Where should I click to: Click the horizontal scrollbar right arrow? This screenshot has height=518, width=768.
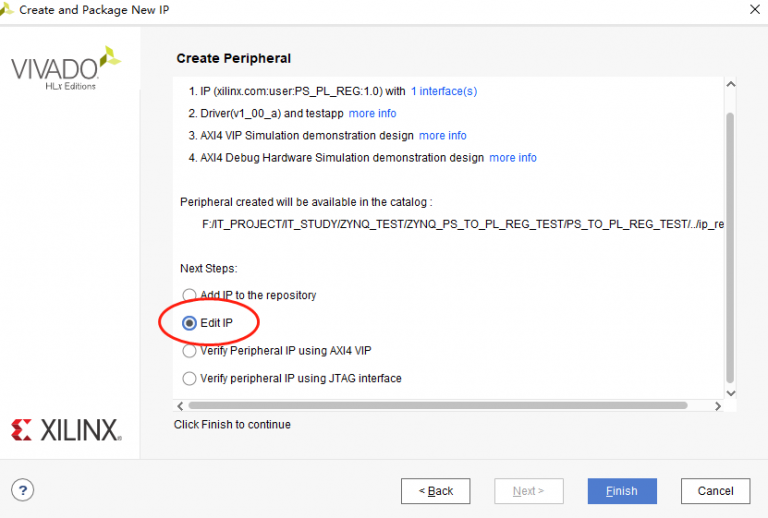pyautogui.click(x=715, y=406)
